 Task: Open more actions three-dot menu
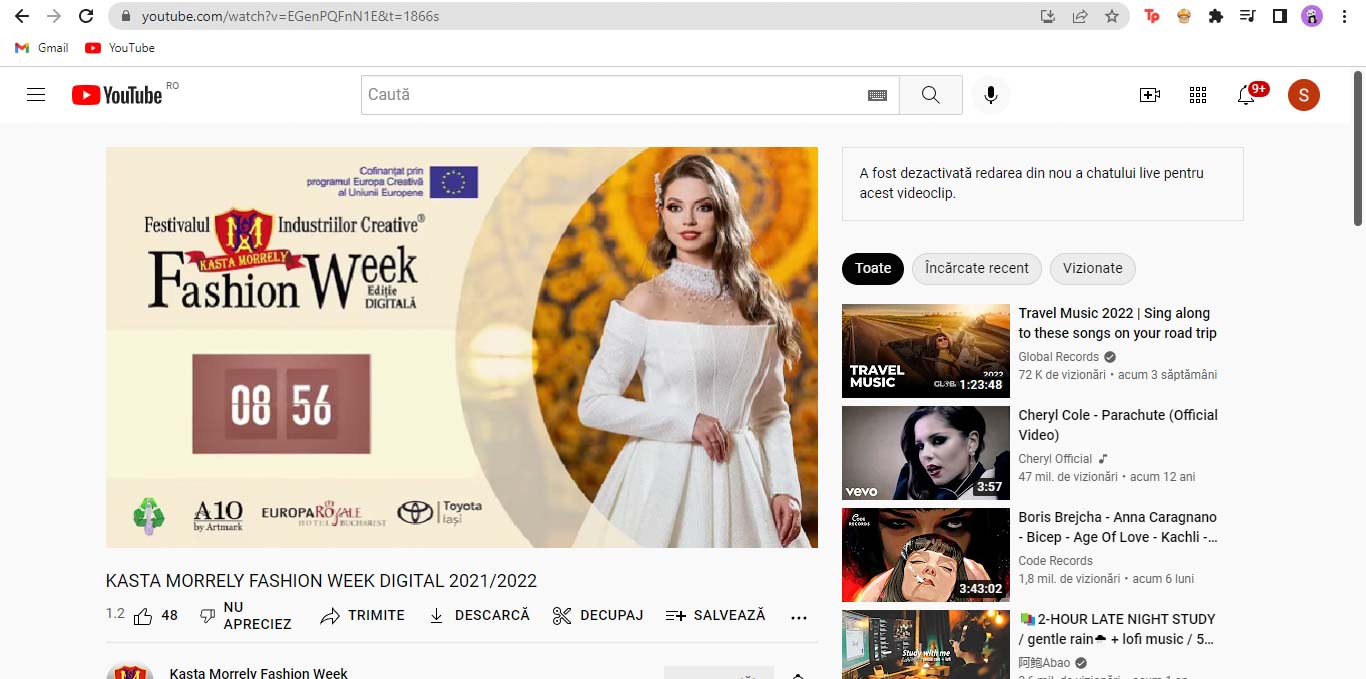pos(798,617)
